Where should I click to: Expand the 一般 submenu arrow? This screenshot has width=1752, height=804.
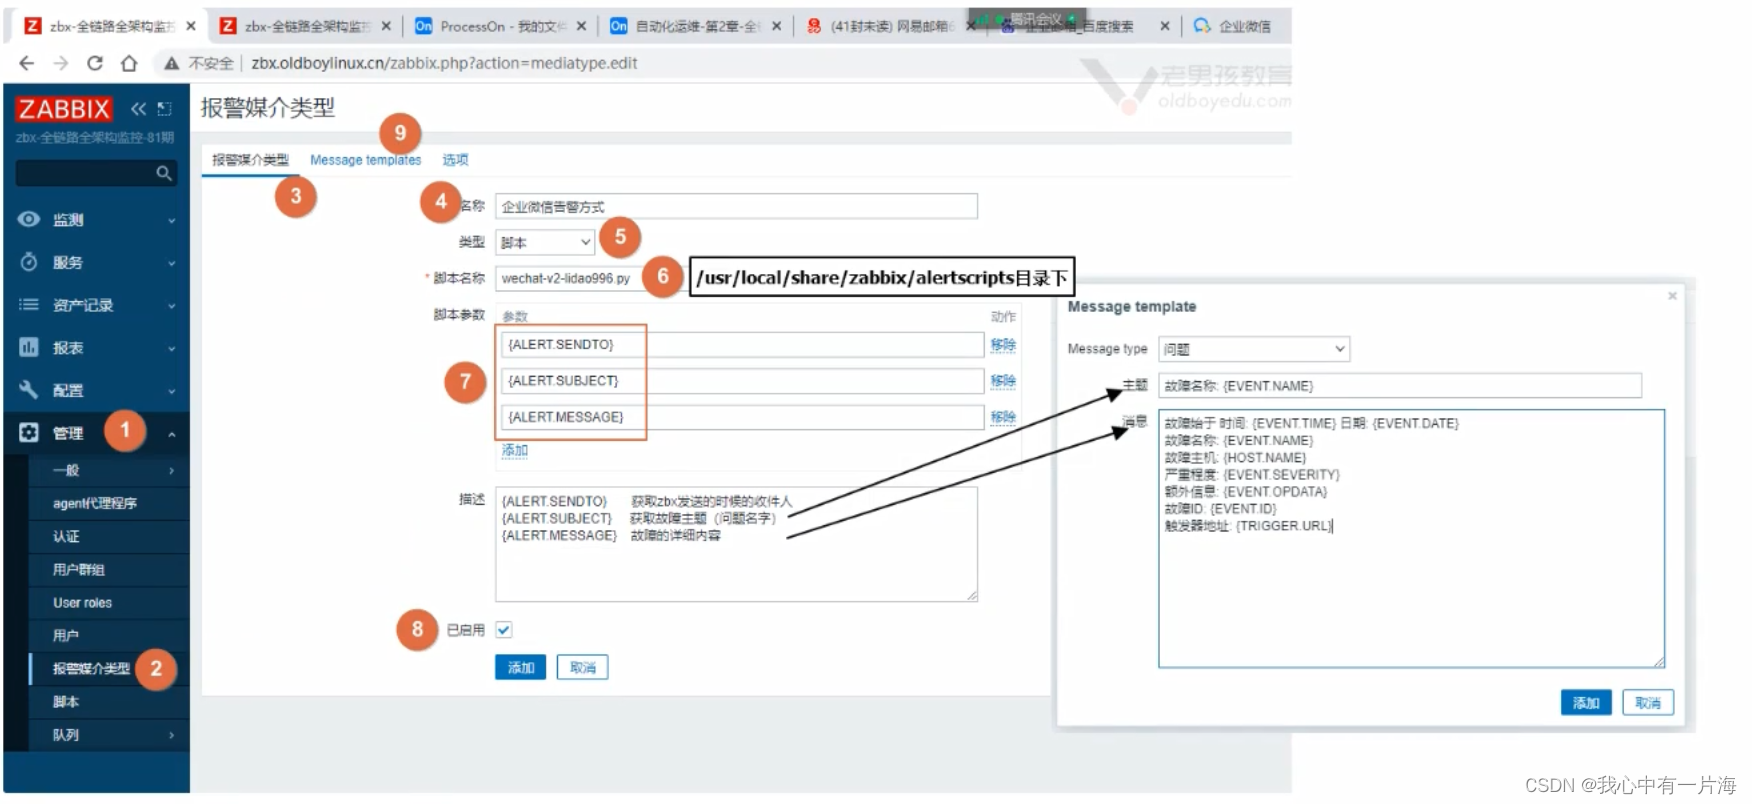point(172,470)
